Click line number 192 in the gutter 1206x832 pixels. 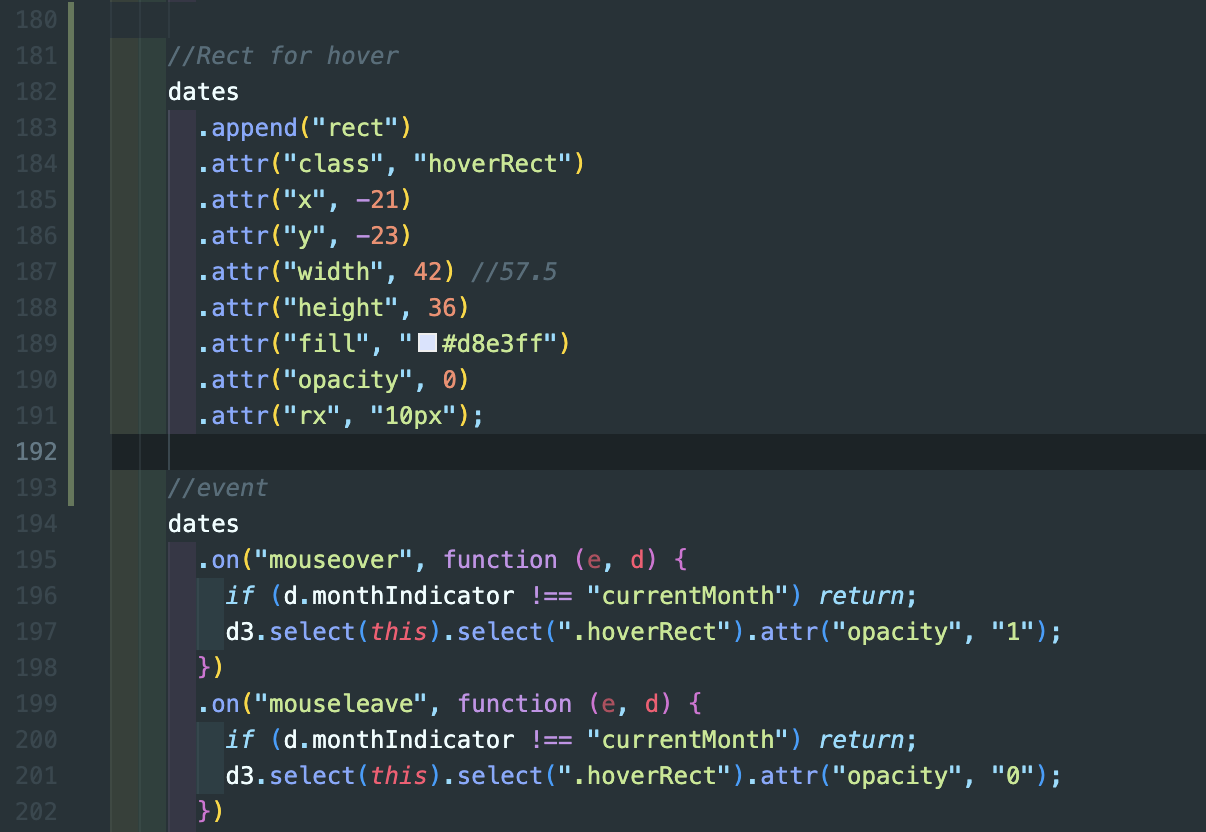37,452
